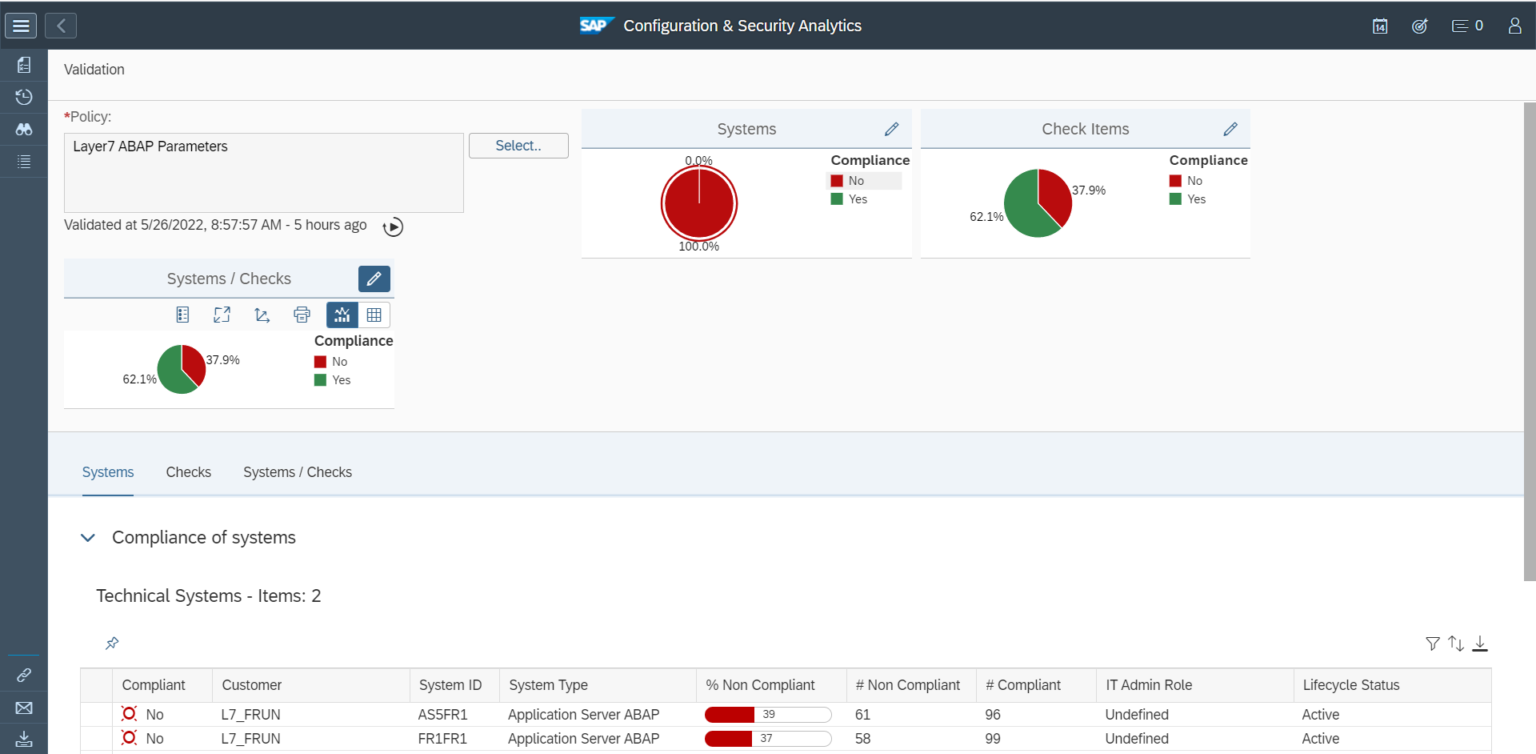
Task: Edit the Check Items chart via pencil icon
Action: (x=1230, y=129)
